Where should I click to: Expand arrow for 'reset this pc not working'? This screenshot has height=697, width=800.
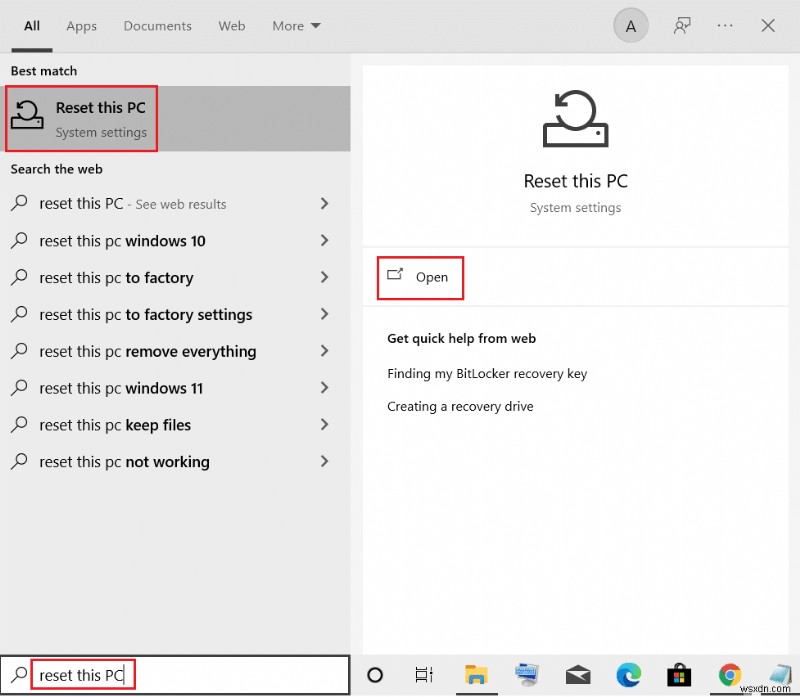pos(324,462)
